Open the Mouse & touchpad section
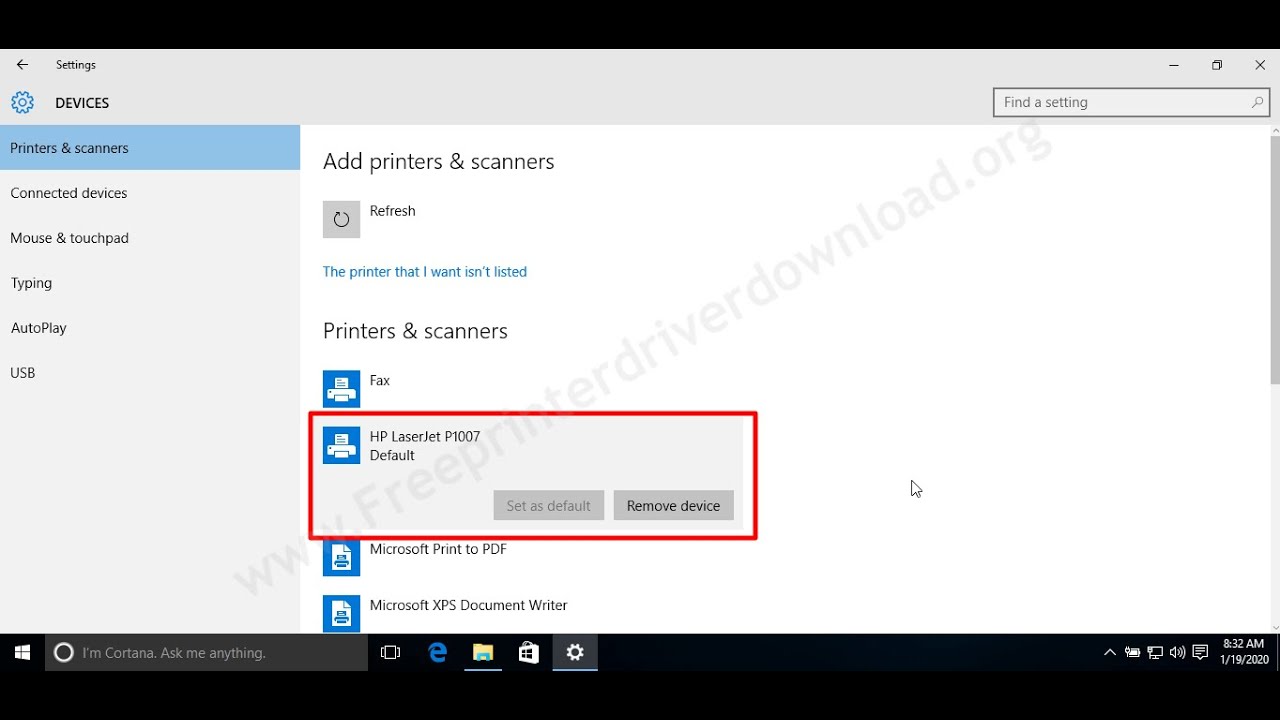This screenshot has width=1280, height=720. (150, 238)
